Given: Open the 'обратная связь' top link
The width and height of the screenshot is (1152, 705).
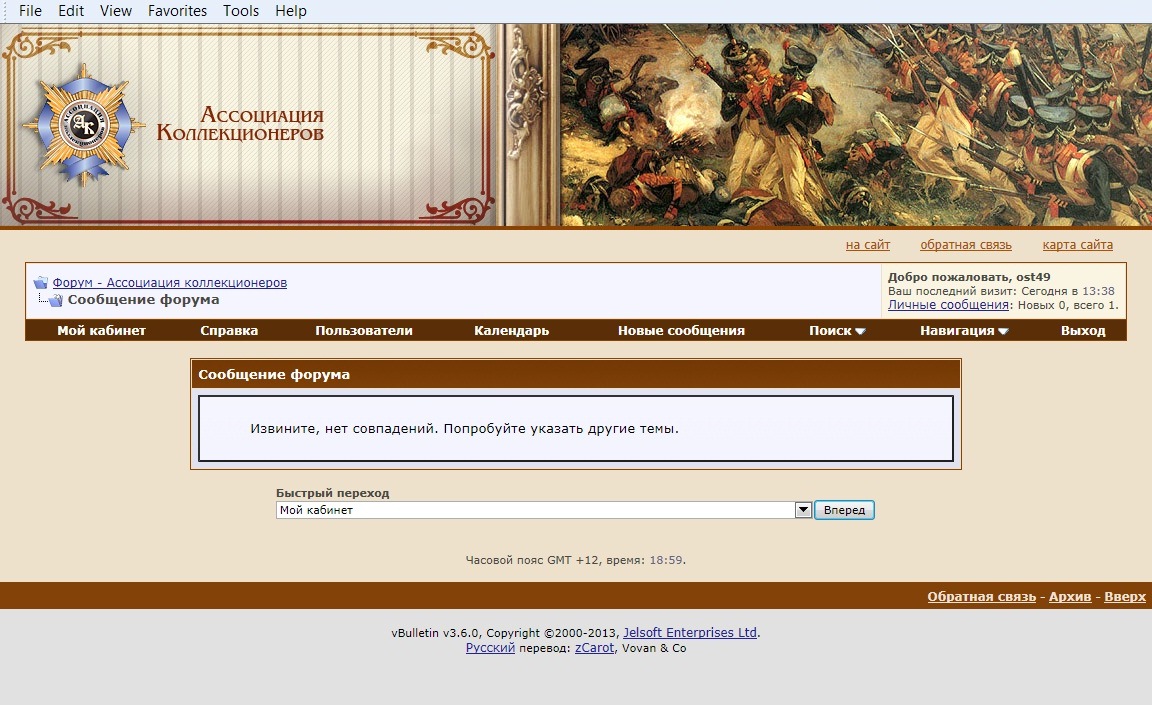Looking at the screenshot, I should (965, 245).
